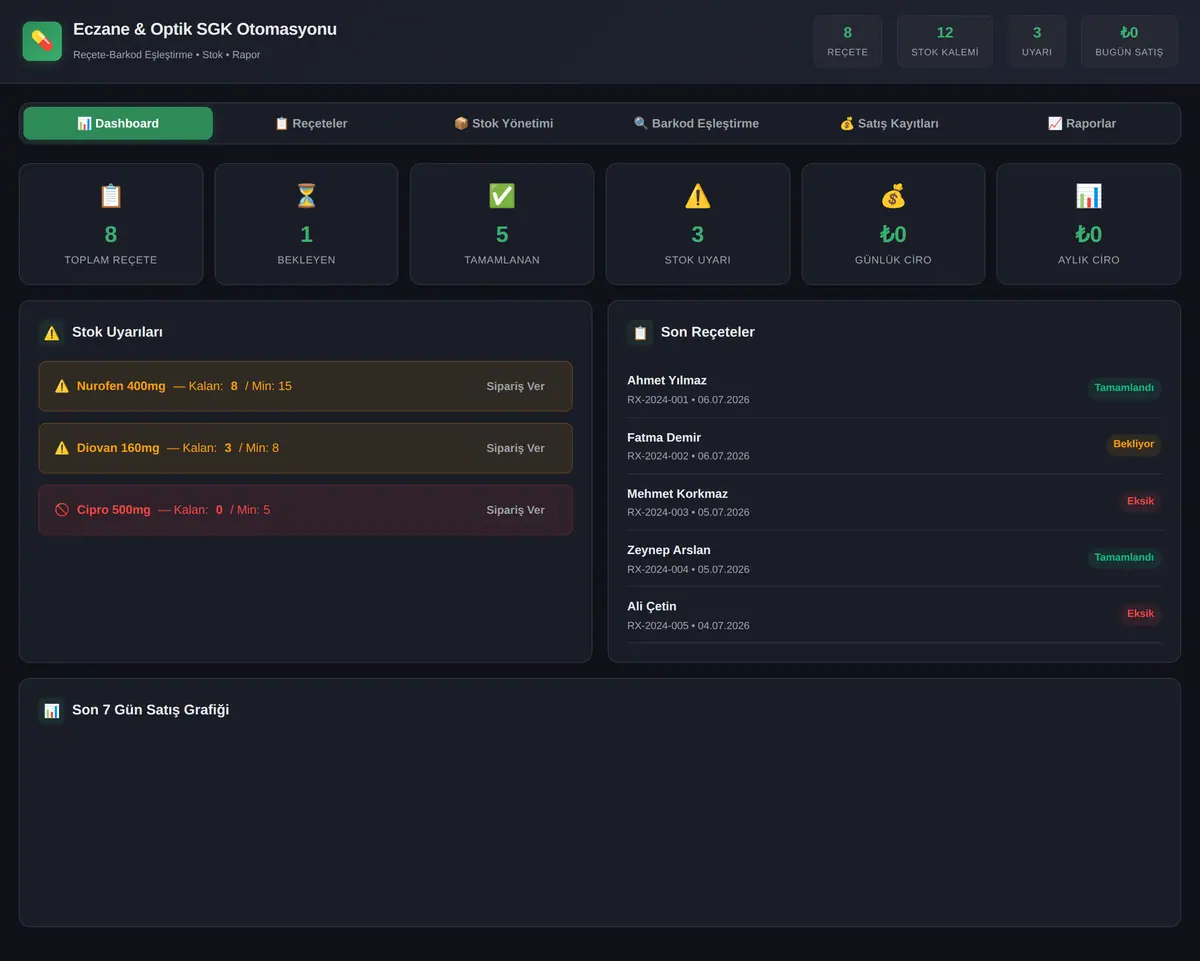The height and width of the screenshot is (961, 1200).
Task: Click the Eksik badge for Ali Çetin
Action: pos(1141,614)
